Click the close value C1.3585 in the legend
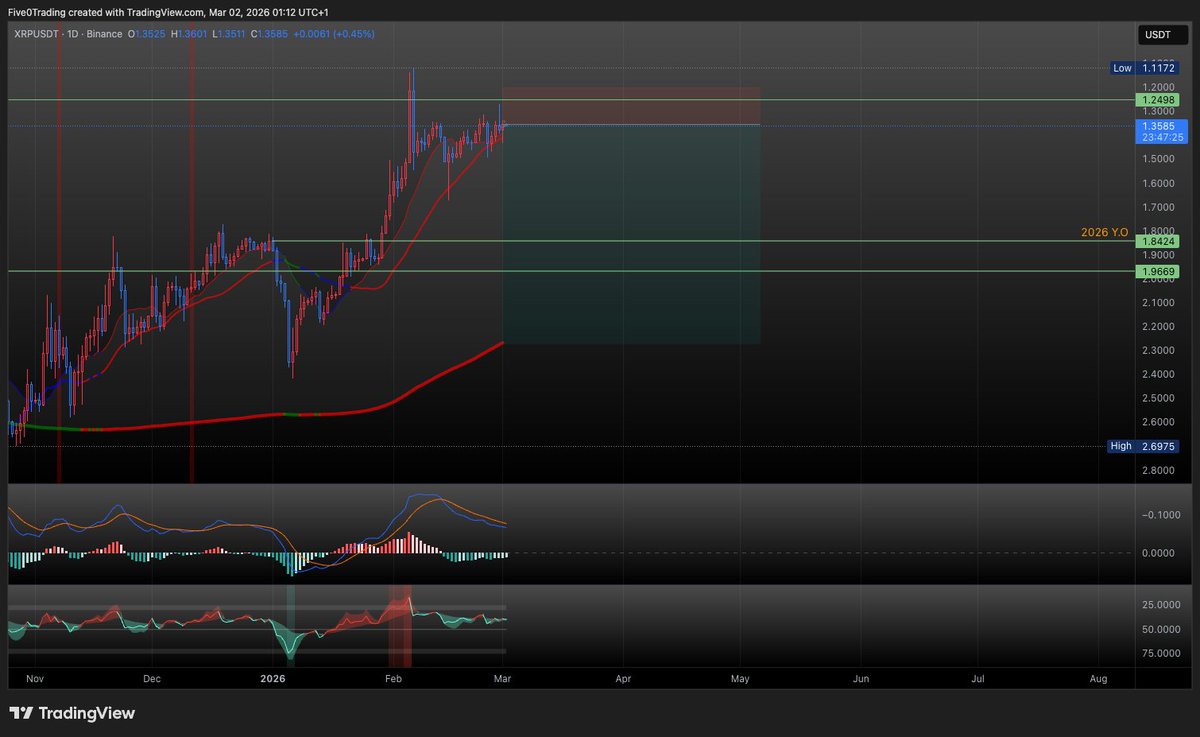Viewport: 1200px width, 737px height. click(x=270, y=34)
